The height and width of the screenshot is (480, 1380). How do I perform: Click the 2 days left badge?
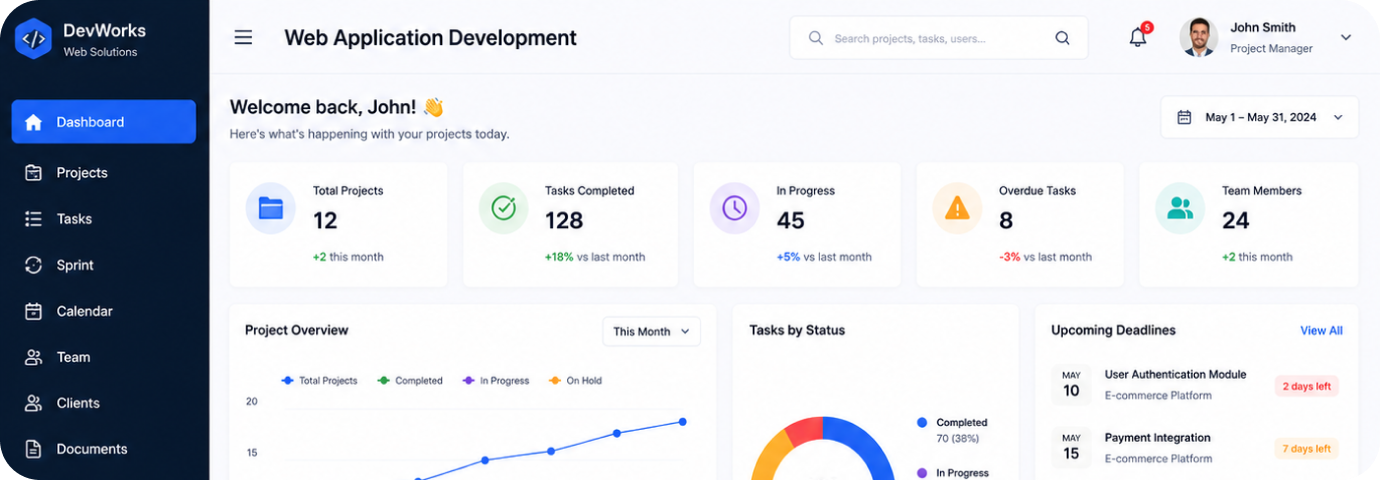tap(1306, 386)
